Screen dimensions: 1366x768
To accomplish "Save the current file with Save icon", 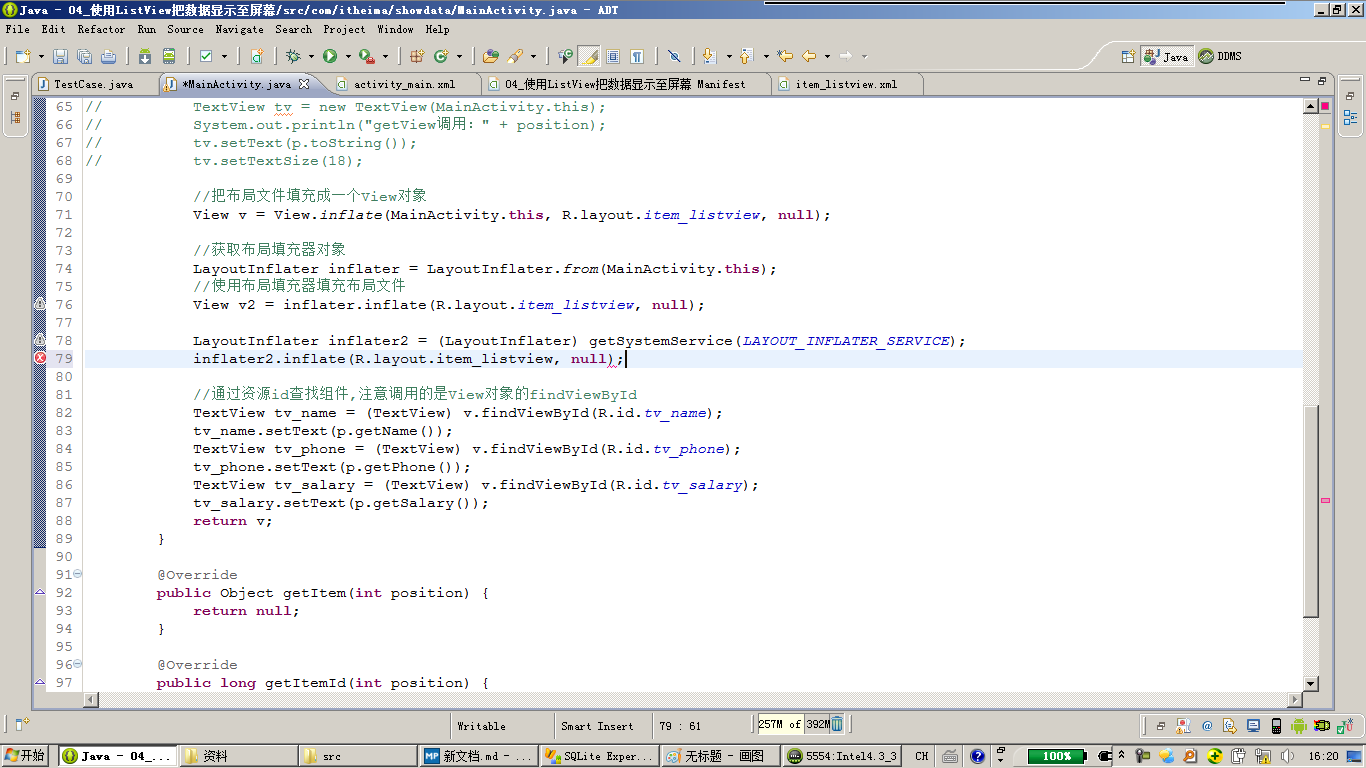I will point(60,57).
